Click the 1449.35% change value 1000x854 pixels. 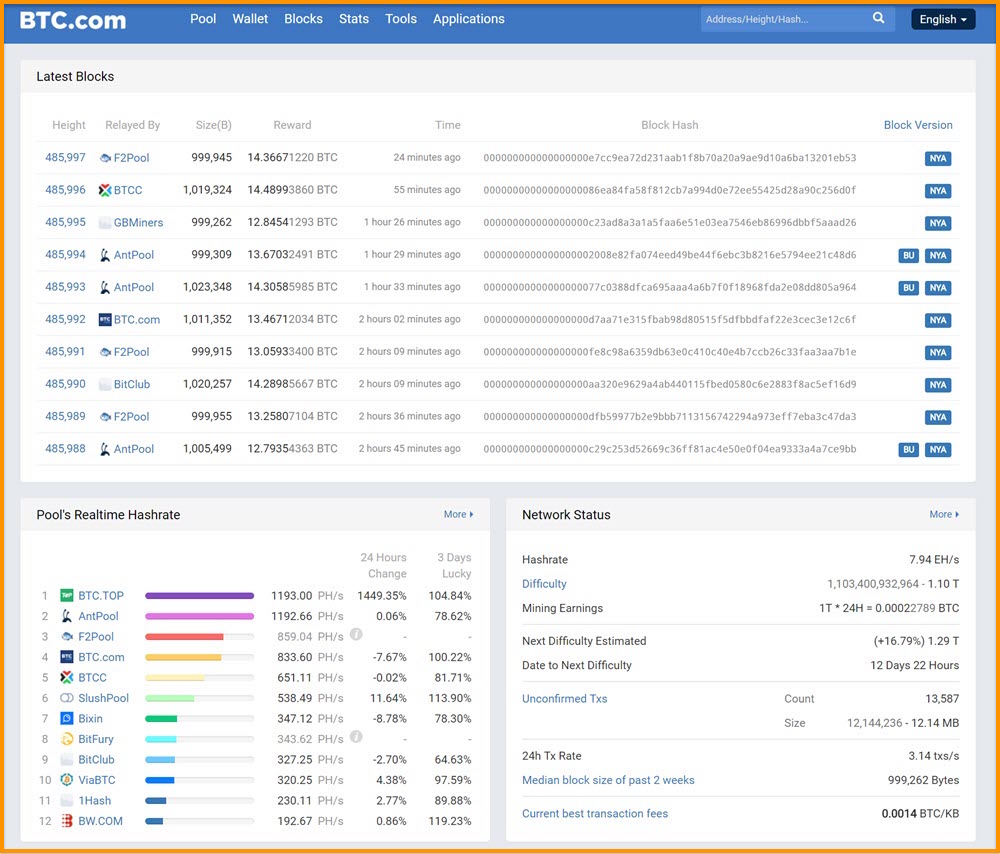pyautogui.click(x=382, y=596)
